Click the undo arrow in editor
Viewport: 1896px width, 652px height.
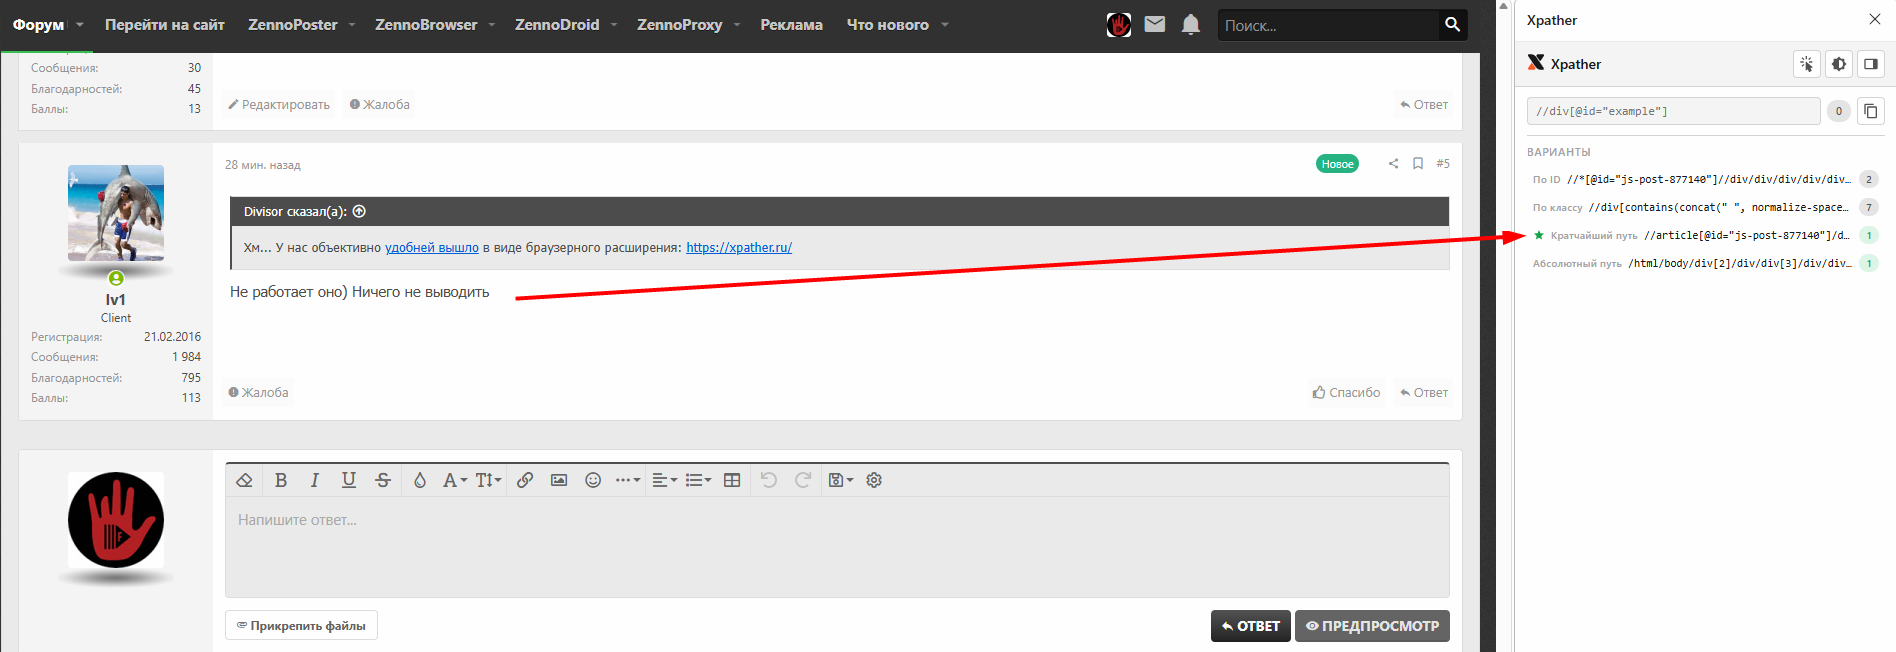point(768,480)
